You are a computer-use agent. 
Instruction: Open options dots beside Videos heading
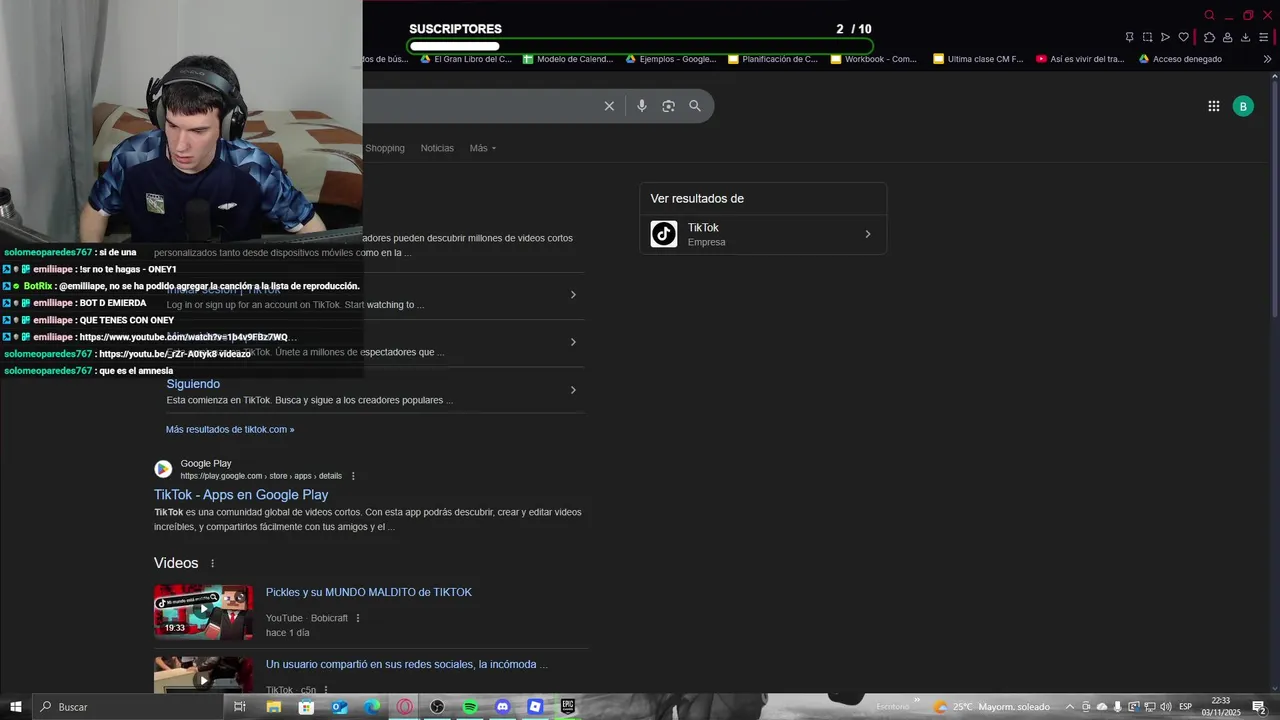click(212, 563)
